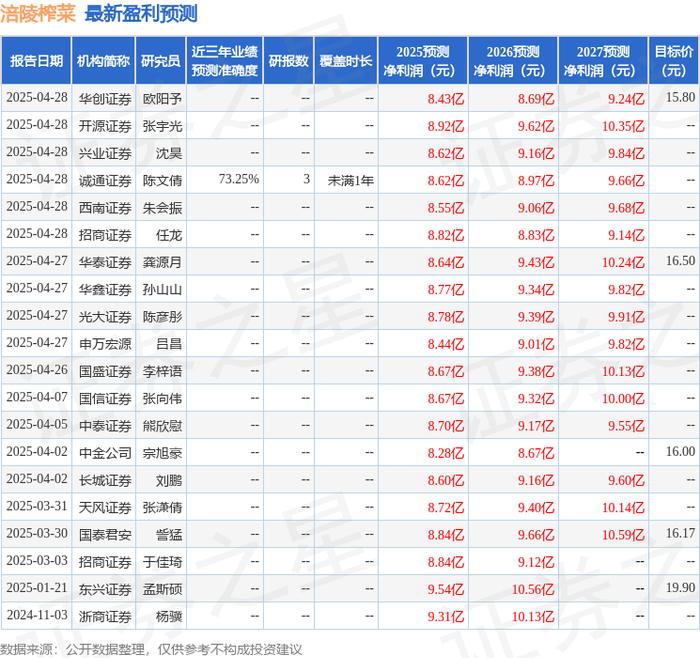700x658 pixels.
Task: Select the 长城证券 institution cell
Action: pyautogui.click(x=105, y=480)
